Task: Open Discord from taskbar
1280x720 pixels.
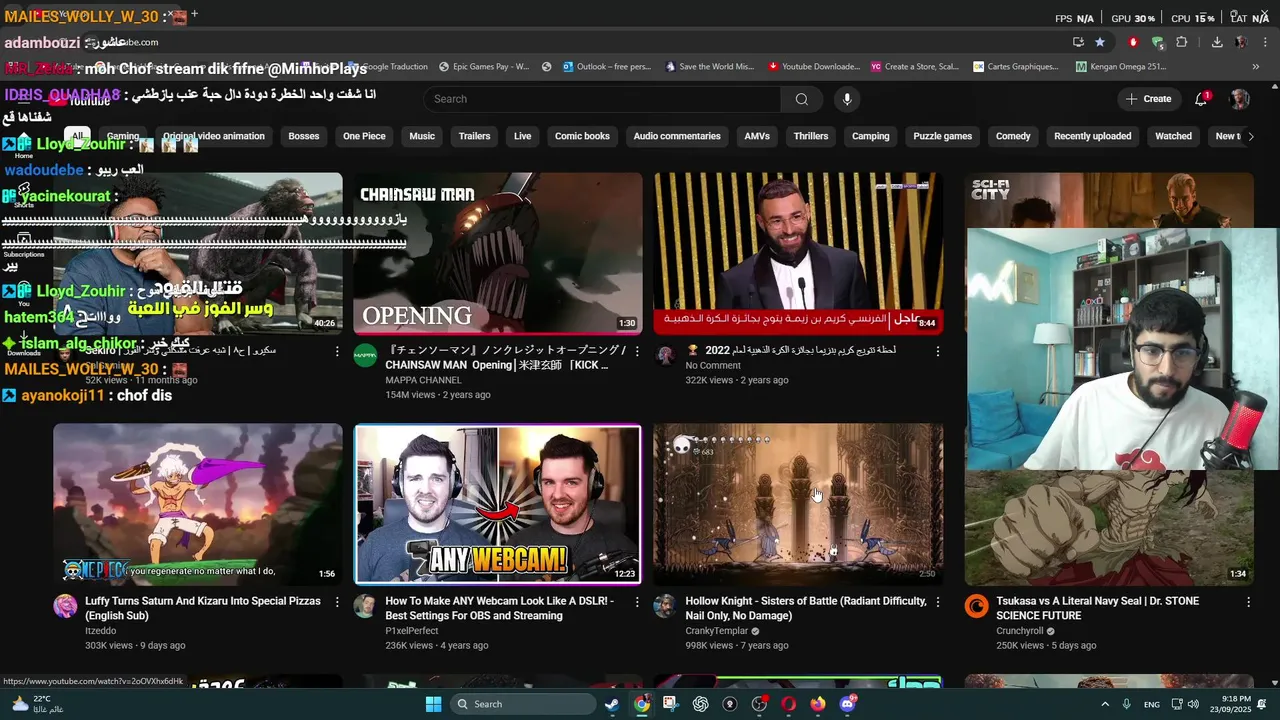Action: tap(848, 704)
